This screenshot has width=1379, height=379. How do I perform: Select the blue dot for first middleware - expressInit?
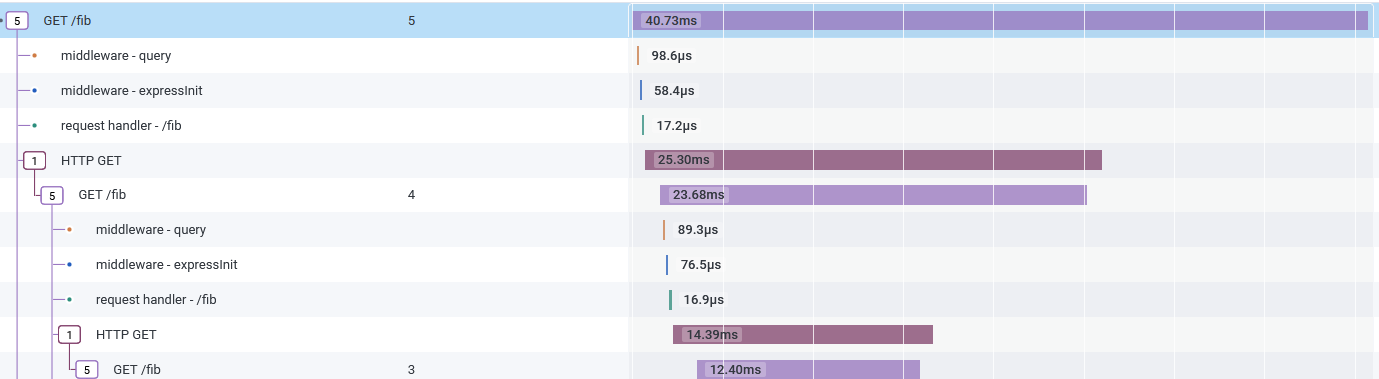tap(35, 91)
